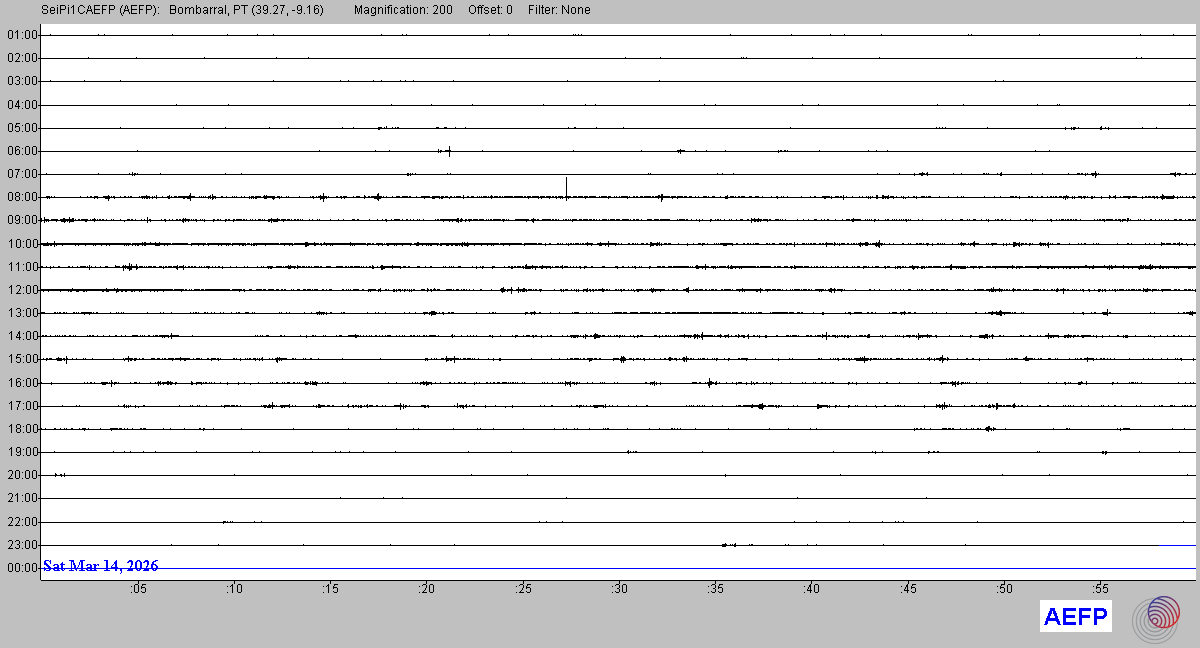Screen dimensions: 1200x648
Task: Select the 20:00 hour label
Action: (22, 475)
